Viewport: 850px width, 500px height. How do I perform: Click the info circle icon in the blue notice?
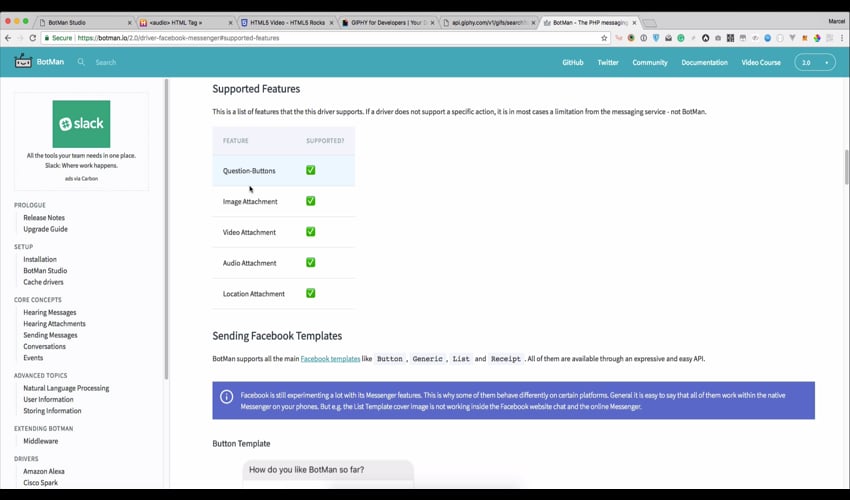pyautogui.click(x=227, y=396)
